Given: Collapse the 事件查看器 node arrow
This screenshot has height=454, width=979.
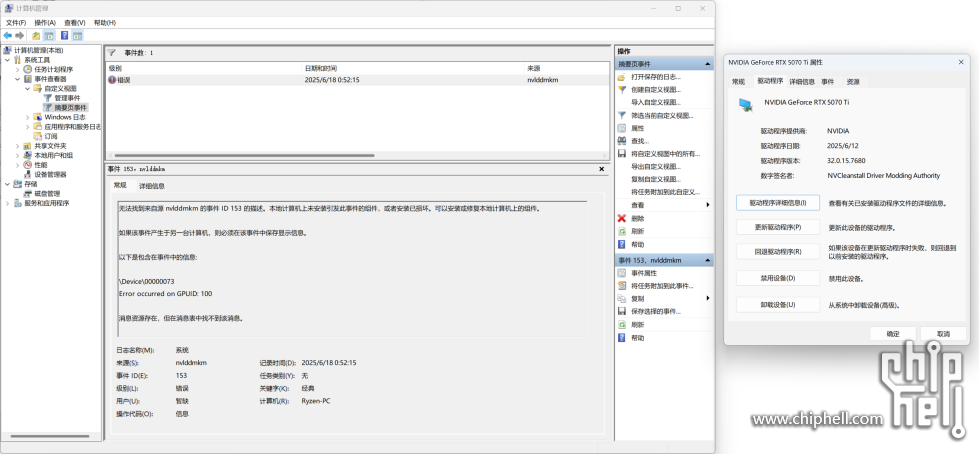Looking at the screenshot, I should [x=17, y=79].
